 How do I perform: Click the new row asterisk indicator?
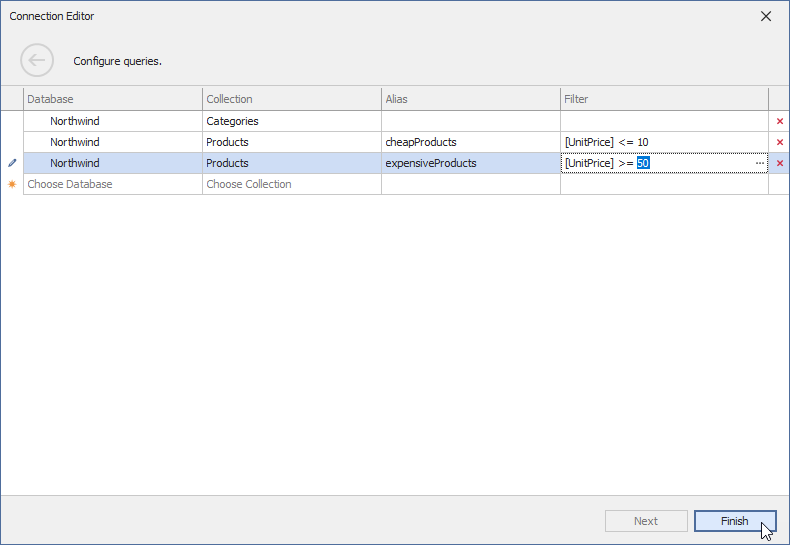coord(12,184)
